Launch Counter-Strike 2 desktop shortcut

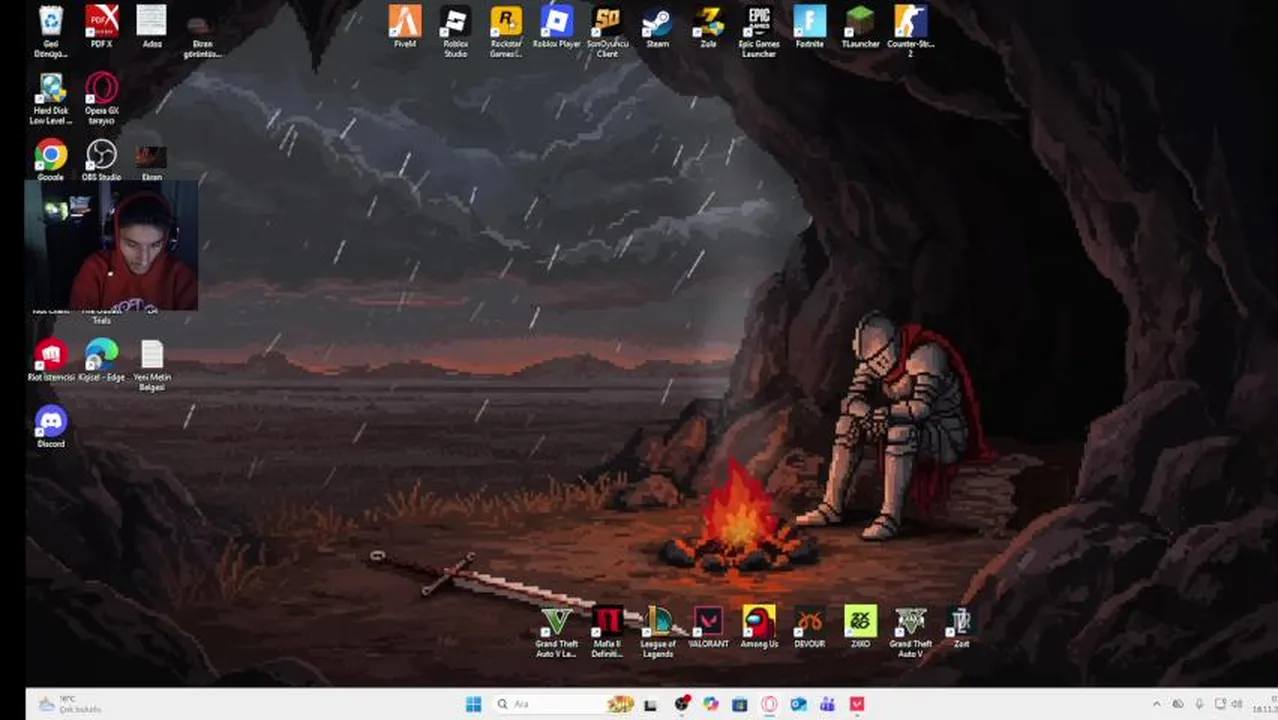[x=910, y=31]
